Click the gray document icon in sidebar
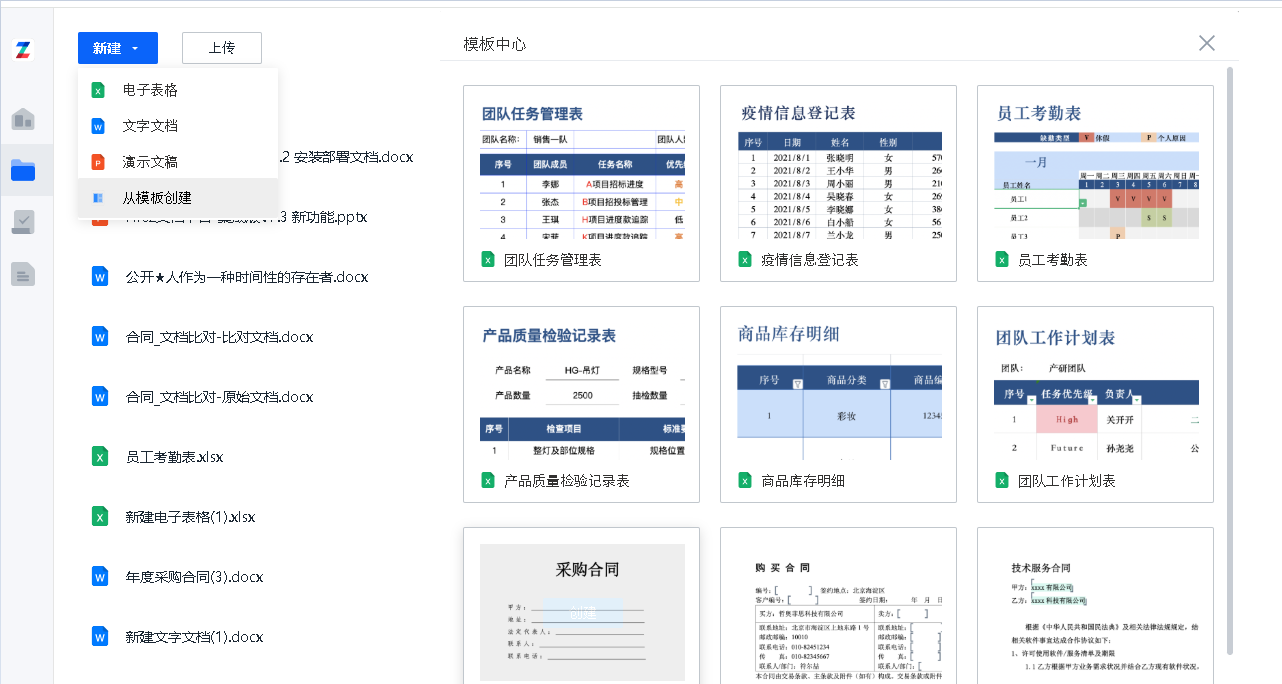This screenshot has height=684, width=1282. [23, 273]
